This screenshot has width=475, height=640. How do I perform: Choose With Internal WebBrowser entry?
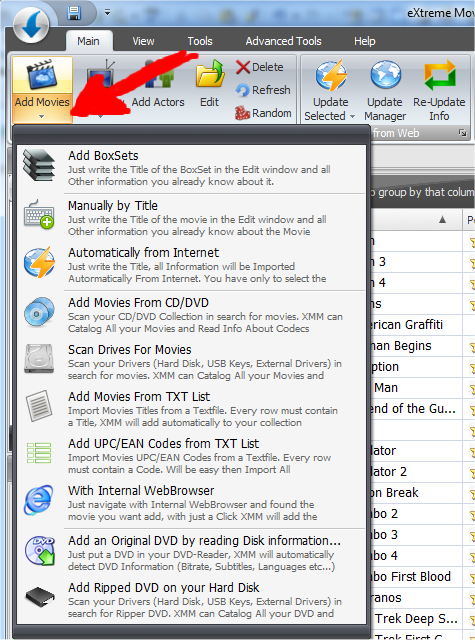191,503
